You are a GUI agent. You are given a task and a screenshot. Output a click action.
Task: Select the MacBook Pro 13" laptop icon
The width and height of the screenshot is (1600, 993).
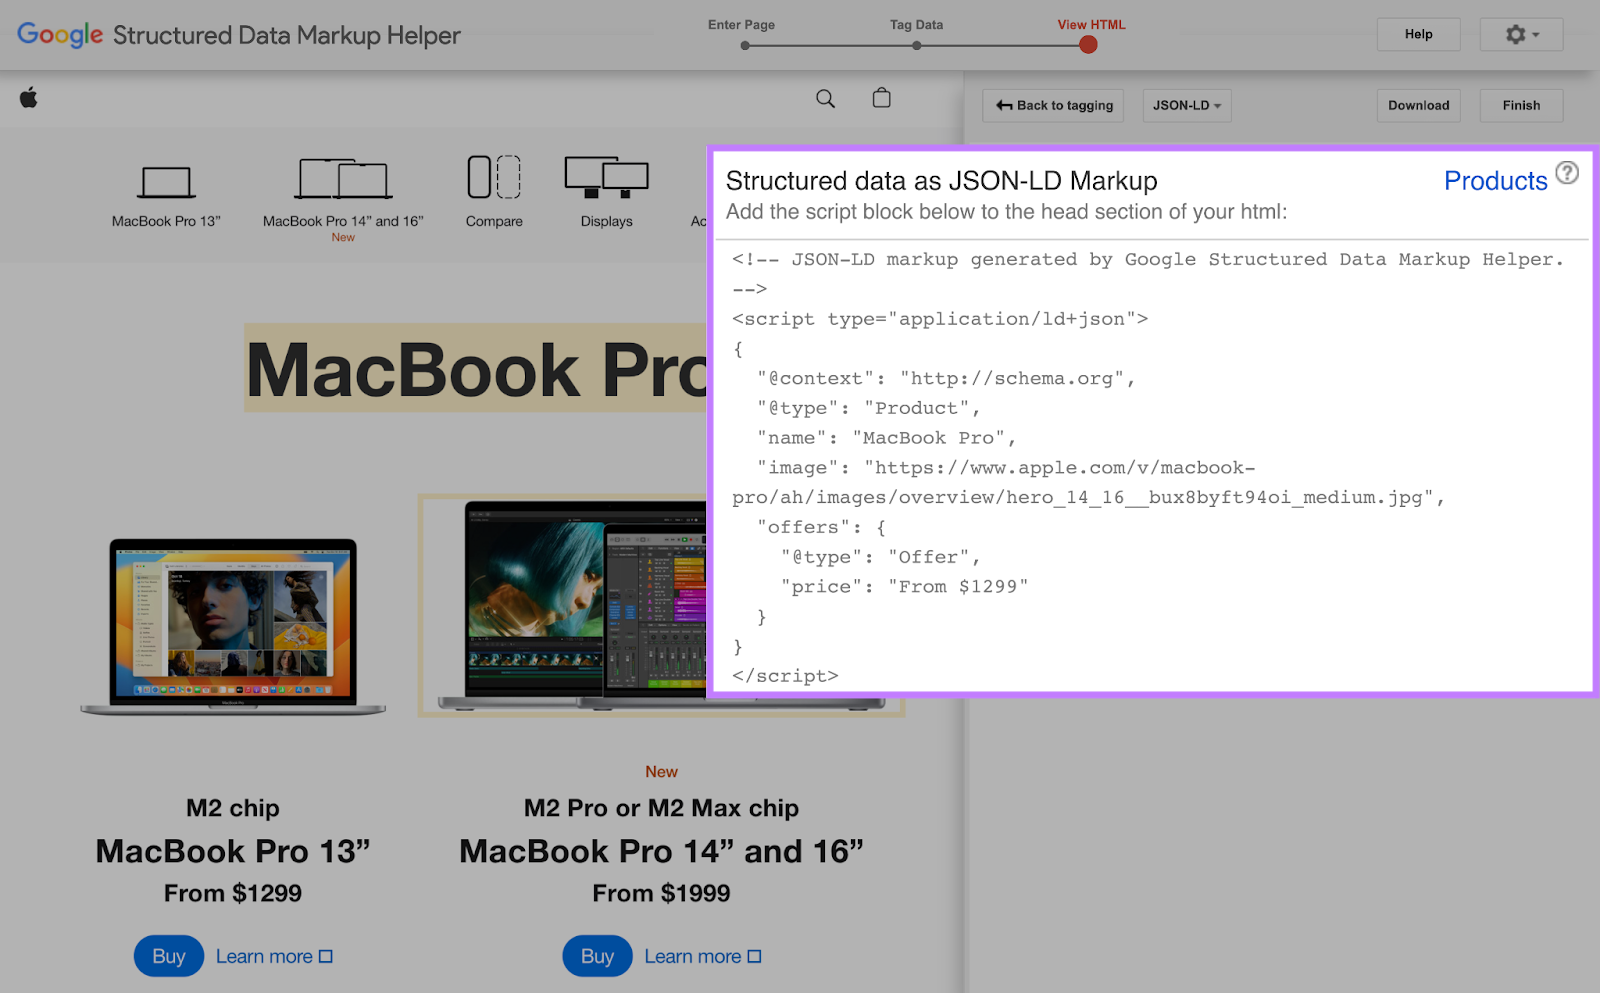166,183
